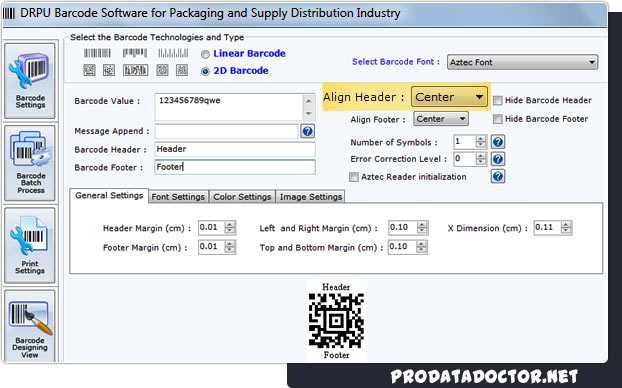Click the first 2D barcode sample icon
Viewport: 622px width, 388px height.
point(89,70)
